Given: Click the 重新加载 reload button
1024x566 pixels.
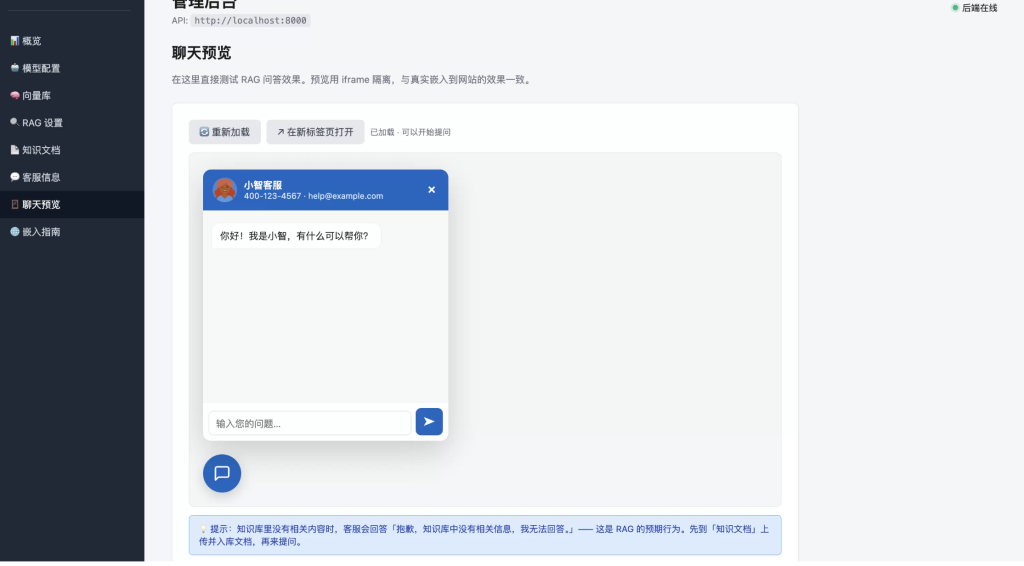Looking at the screenshot, I should tap(225, 132).
